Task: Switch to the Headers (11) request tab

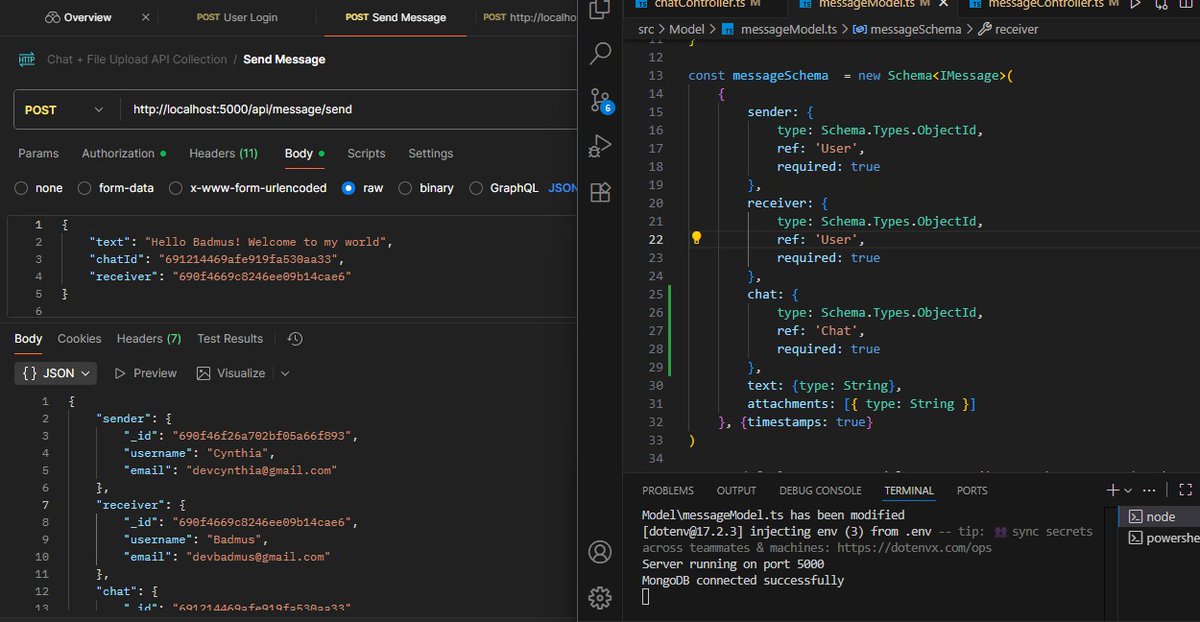Action: click(223, 153)
